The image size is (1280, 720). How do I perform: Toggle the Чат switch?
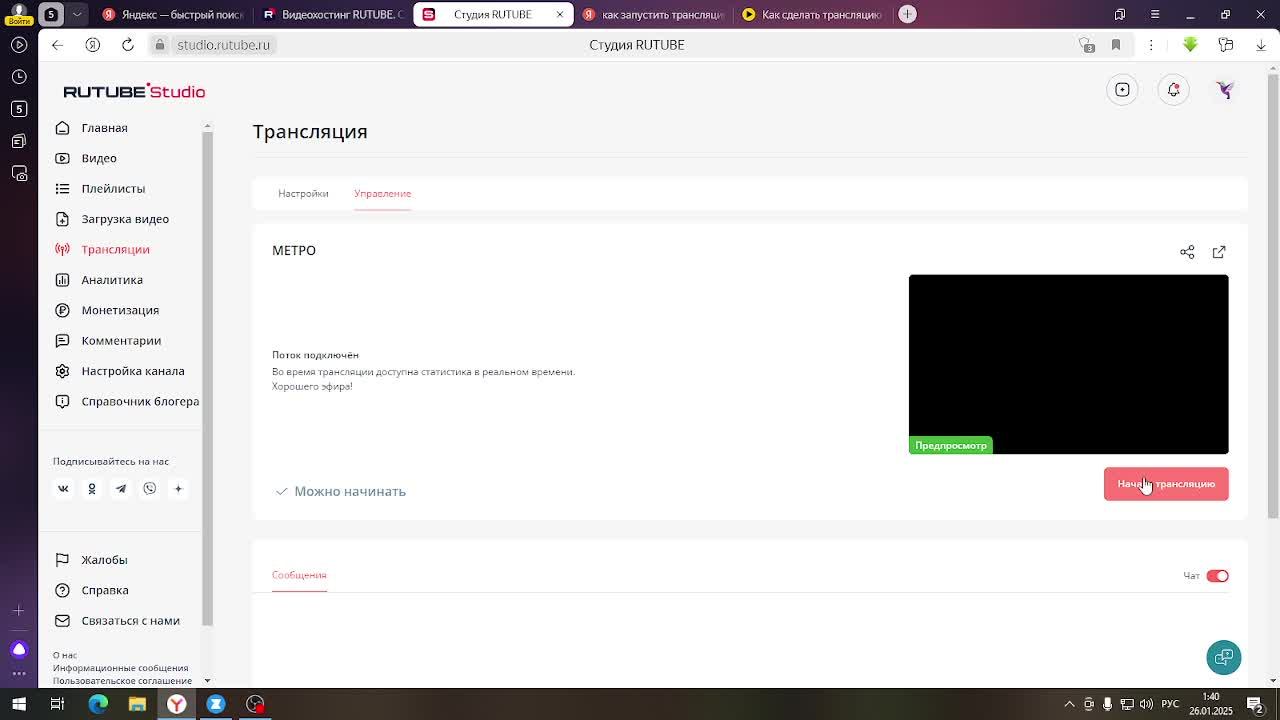point(1217,576)
